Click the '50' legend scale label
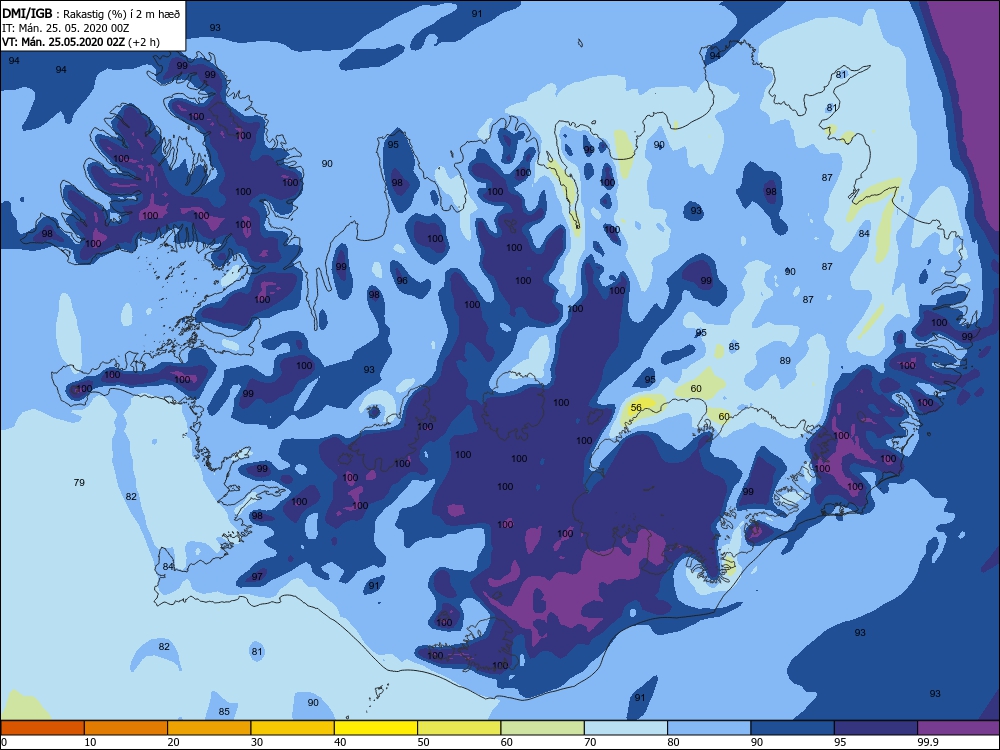The image size is (1000, 750). pos(423,742)
